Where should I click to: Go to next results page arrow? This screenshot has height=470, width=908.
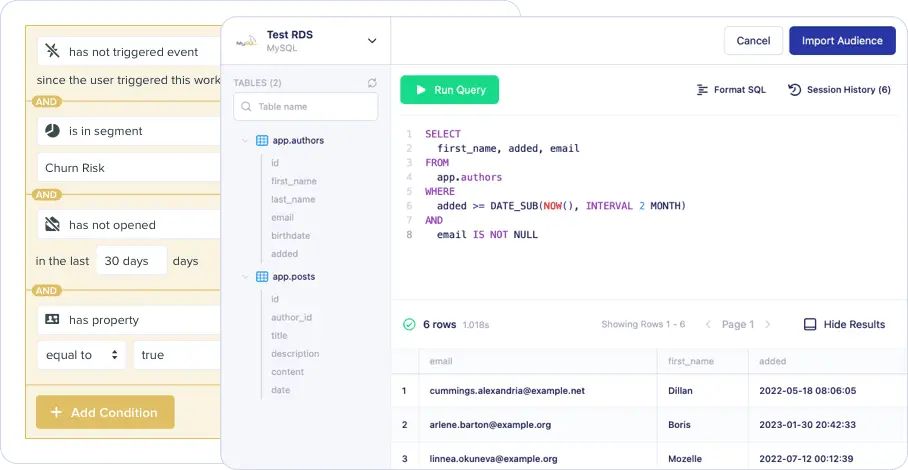(x=768, y=325)
